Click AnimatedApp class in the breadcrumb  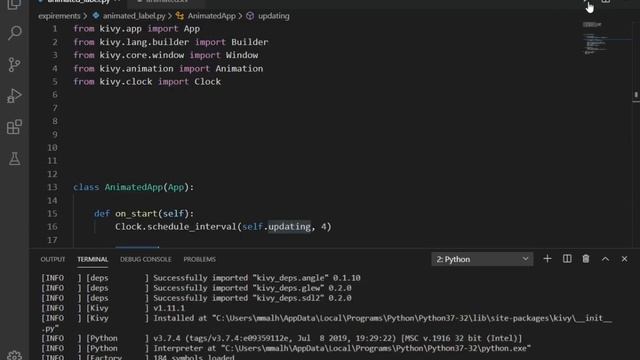click(211, 16)
